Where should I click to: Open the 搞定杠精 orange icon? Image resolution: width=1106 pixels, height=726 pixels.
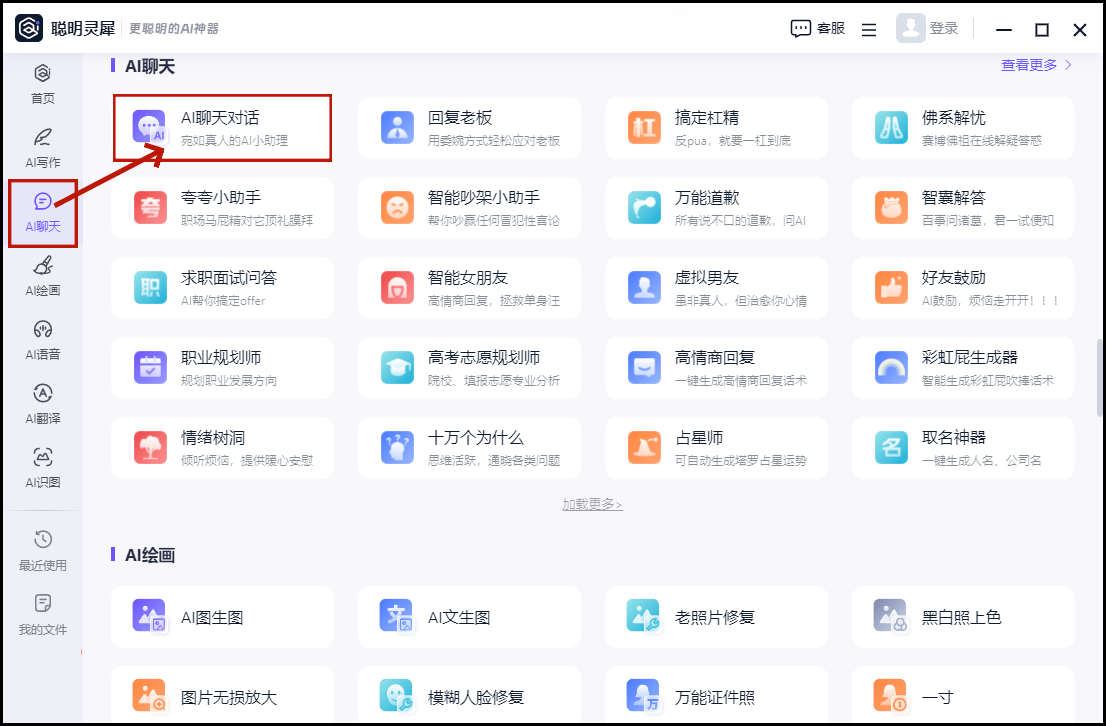coord(644,127)
